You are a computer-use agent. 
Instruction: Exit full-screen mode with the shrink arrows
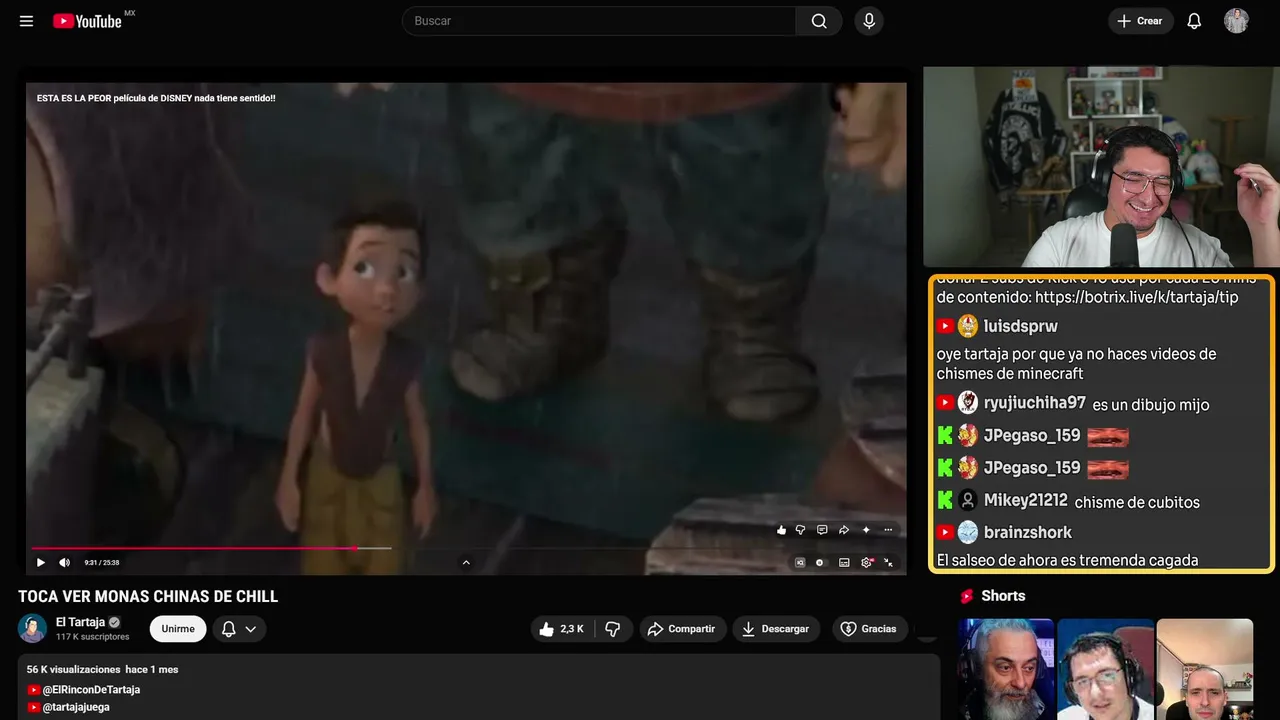[x=888, y=562]
